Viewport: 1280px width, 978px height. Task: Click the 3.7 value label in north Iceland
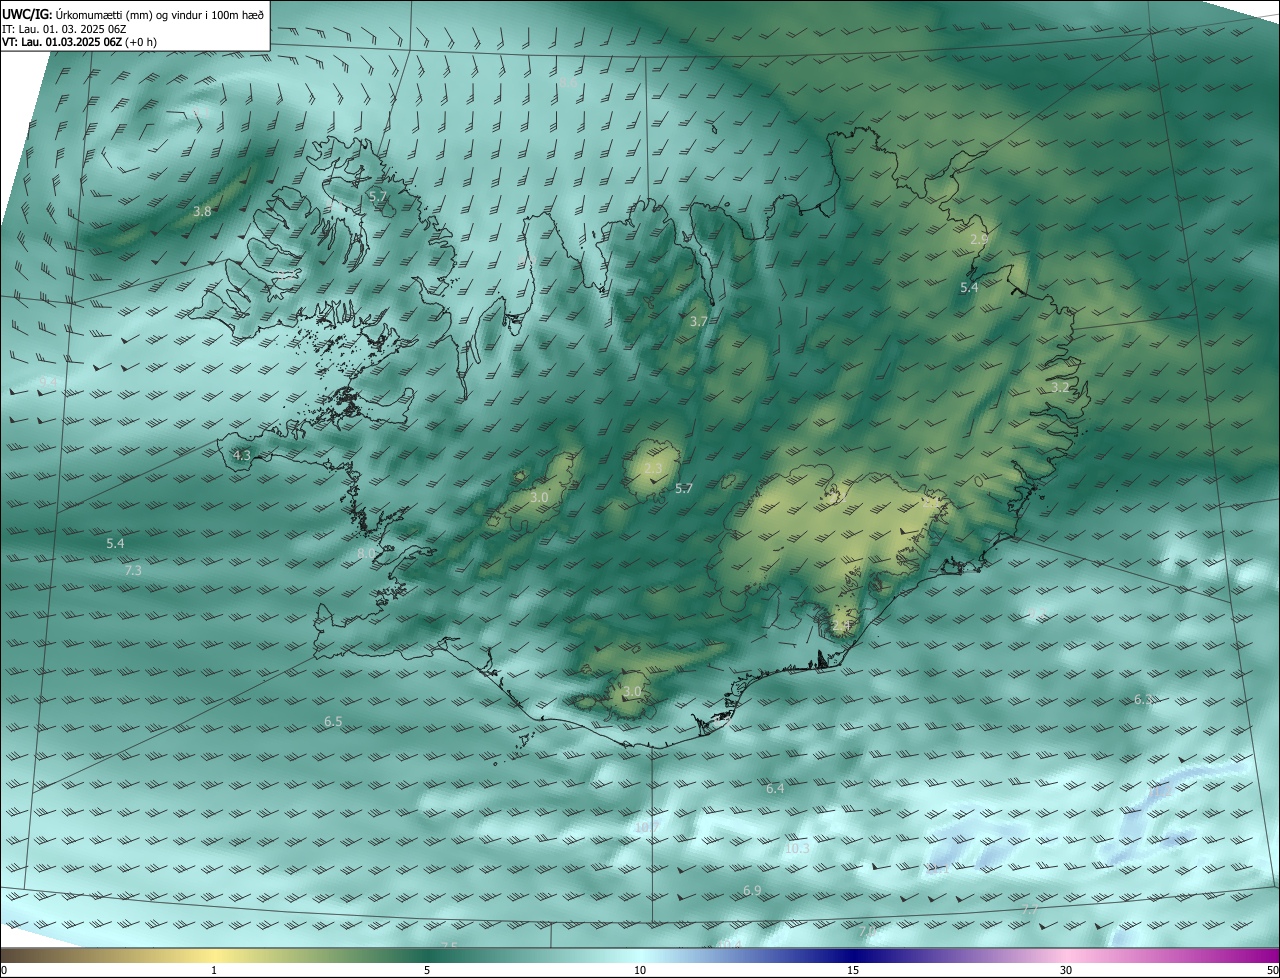pos(699,321)
